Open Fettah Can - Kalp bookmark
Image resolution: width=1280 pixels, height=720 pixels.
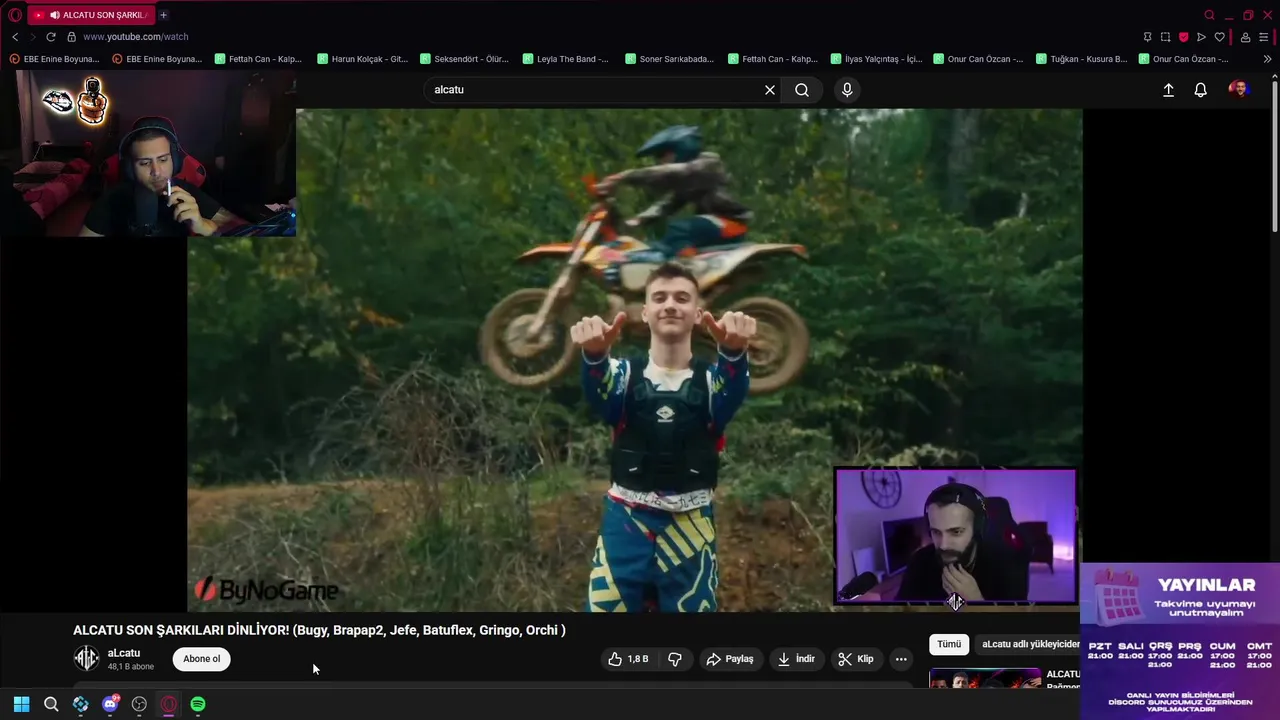pos(259,59)
